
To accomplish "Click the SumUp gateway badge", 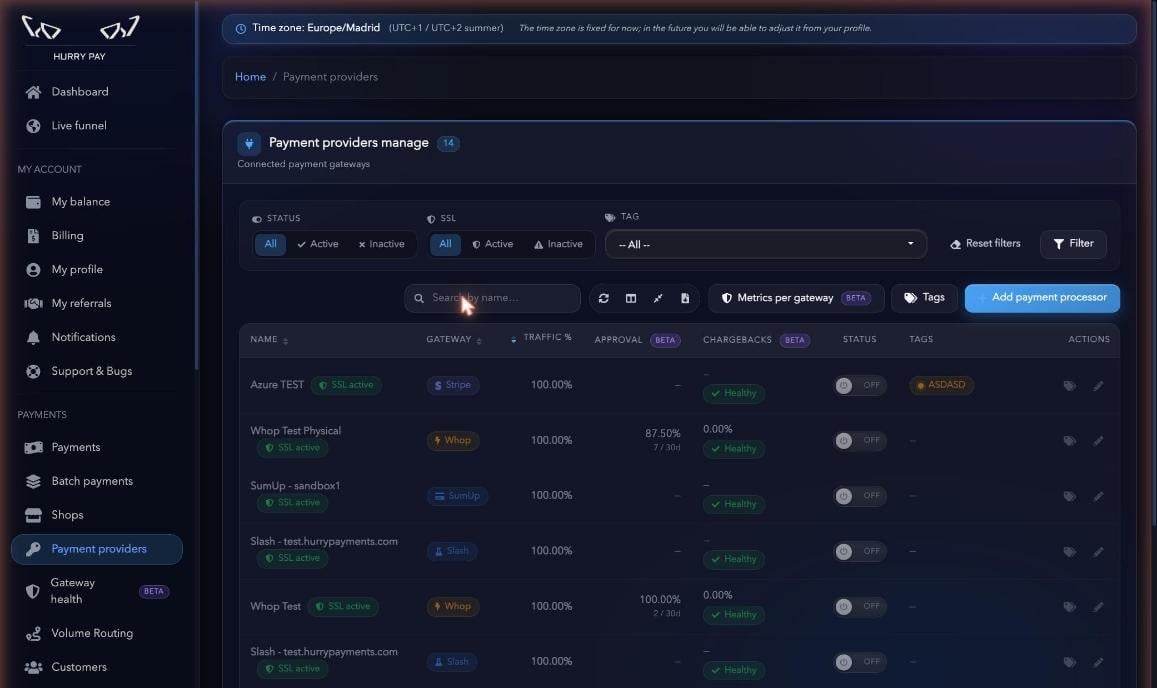I will pyautogui.click(x=457, y=496).
